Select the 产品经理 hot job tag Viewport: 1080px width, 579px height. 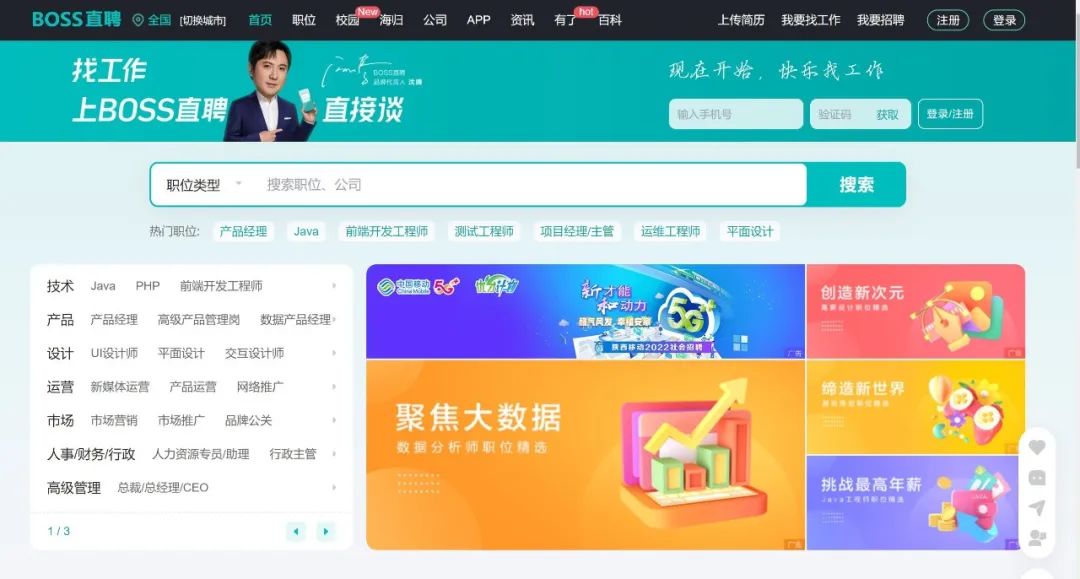pos(243,231)
